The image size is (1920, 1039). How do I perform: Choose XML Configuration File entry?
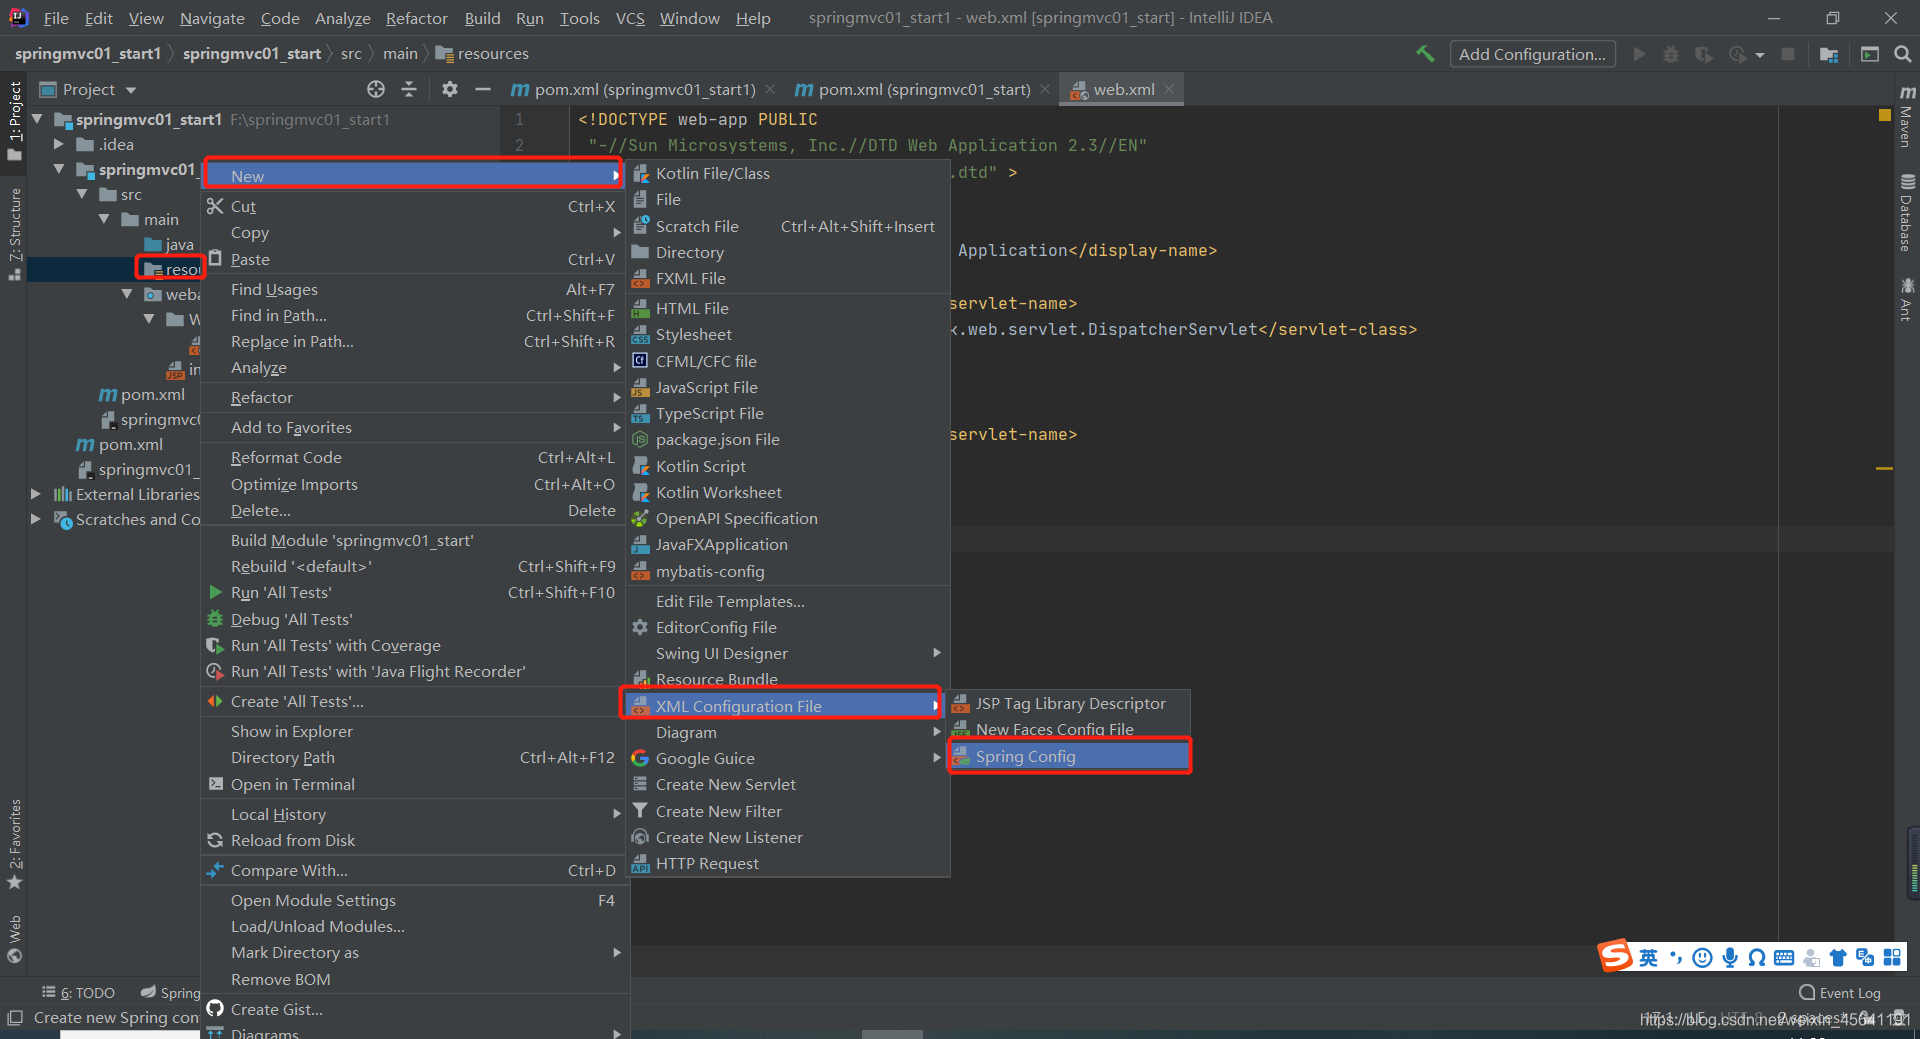pos(782,706)
